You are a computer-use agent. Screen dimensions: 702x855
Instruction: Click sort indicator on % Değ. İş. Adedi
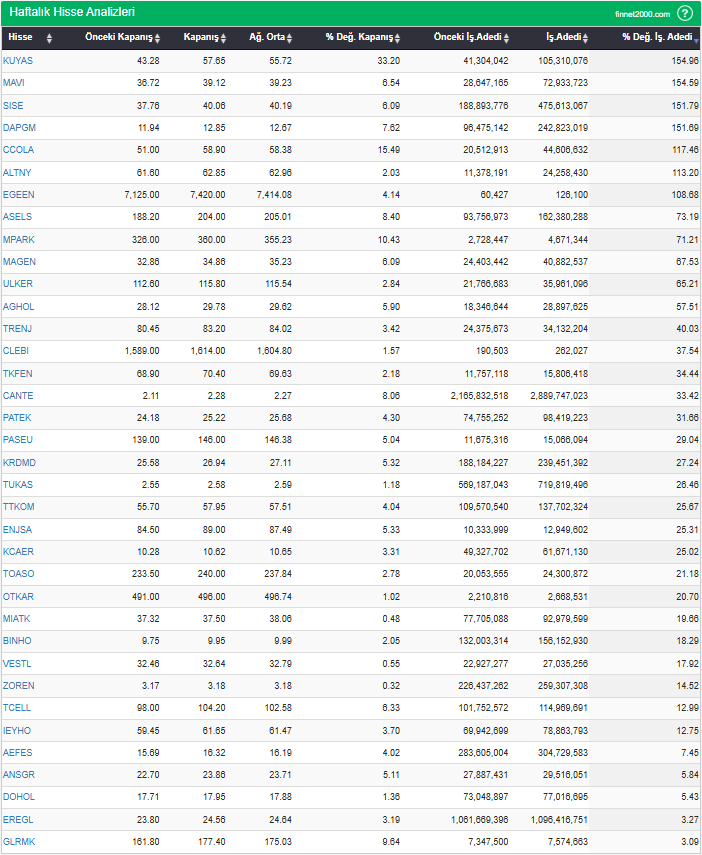coord(696,38)
